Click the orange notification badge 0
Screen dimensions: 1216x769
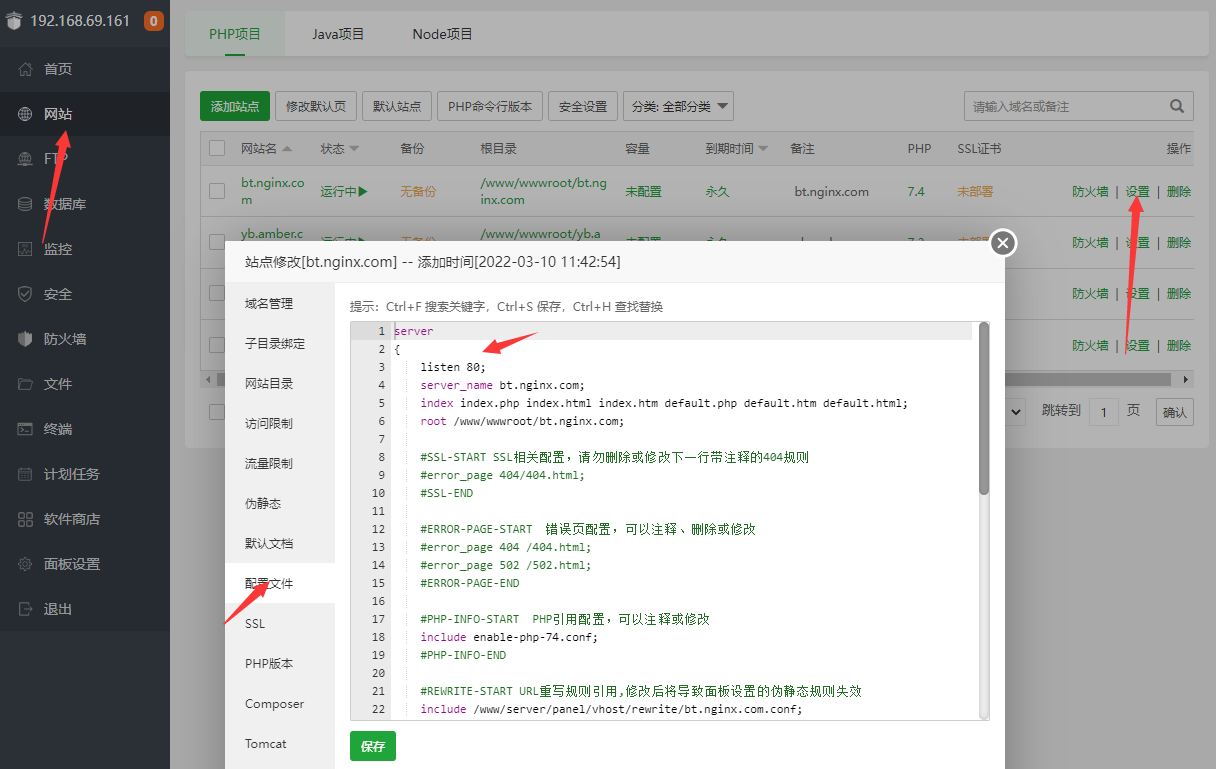(154, 20)
